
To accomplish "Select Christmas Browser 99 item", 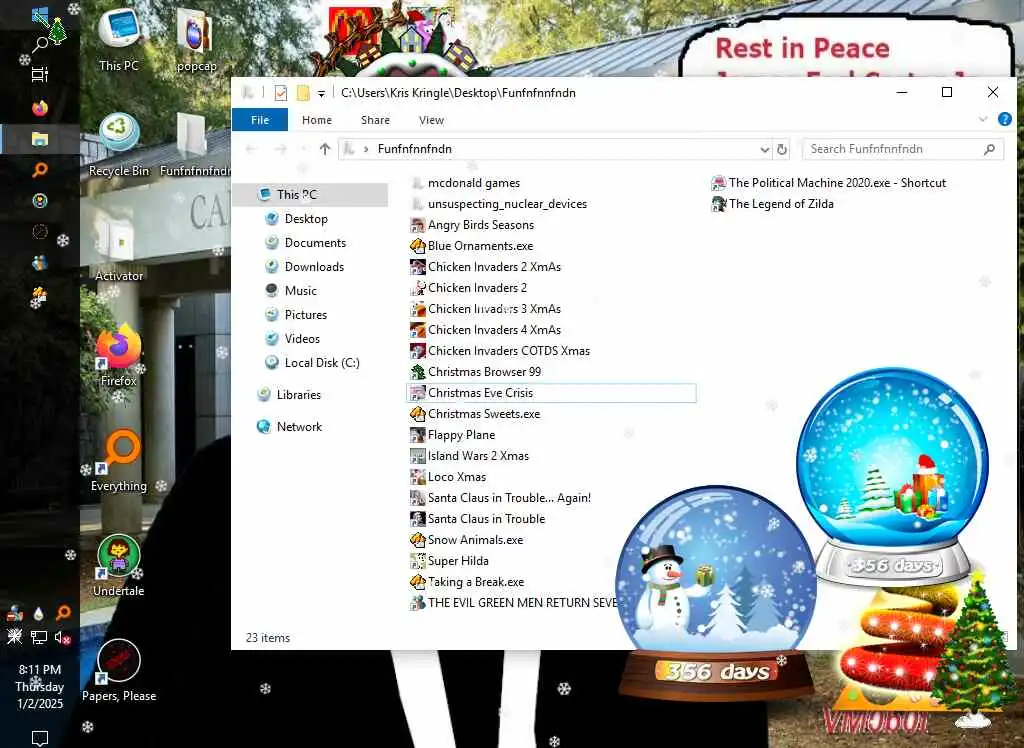I will tap(475, 372).
